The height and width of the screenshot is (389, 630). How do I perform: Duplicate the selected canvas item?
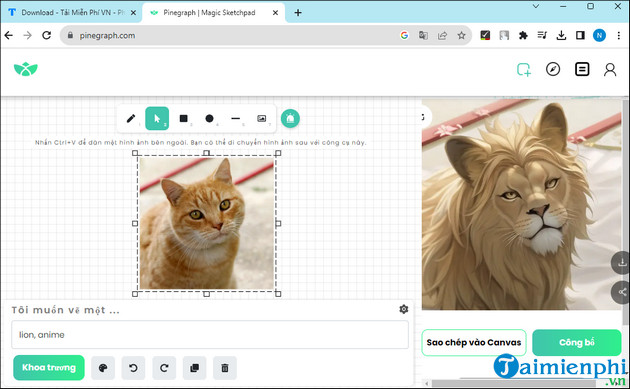[x=194, y=368]
